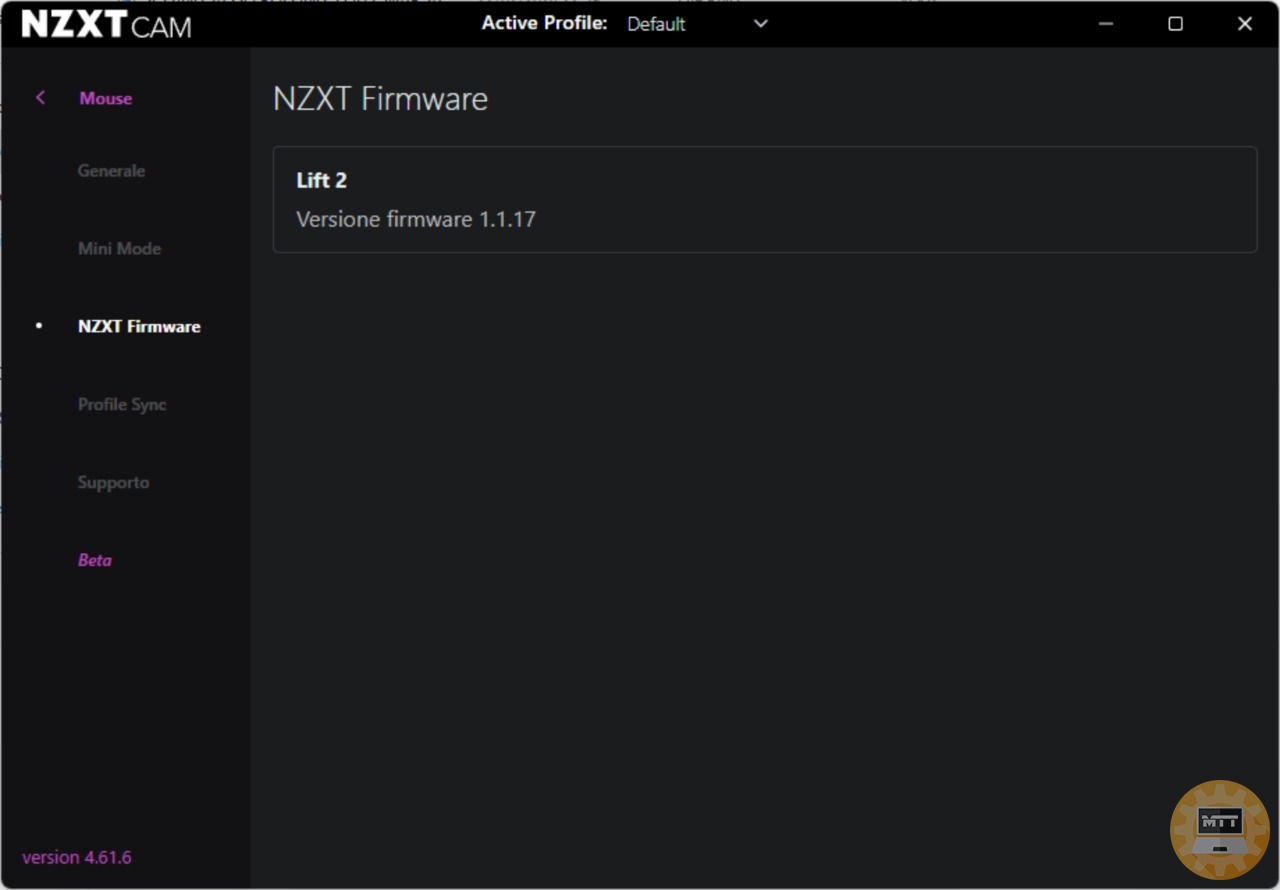Select NZXT Firmware in the sidebar
Image resolution: width=1280 pixels, height=890 pixels.
[x=139, y=327]
